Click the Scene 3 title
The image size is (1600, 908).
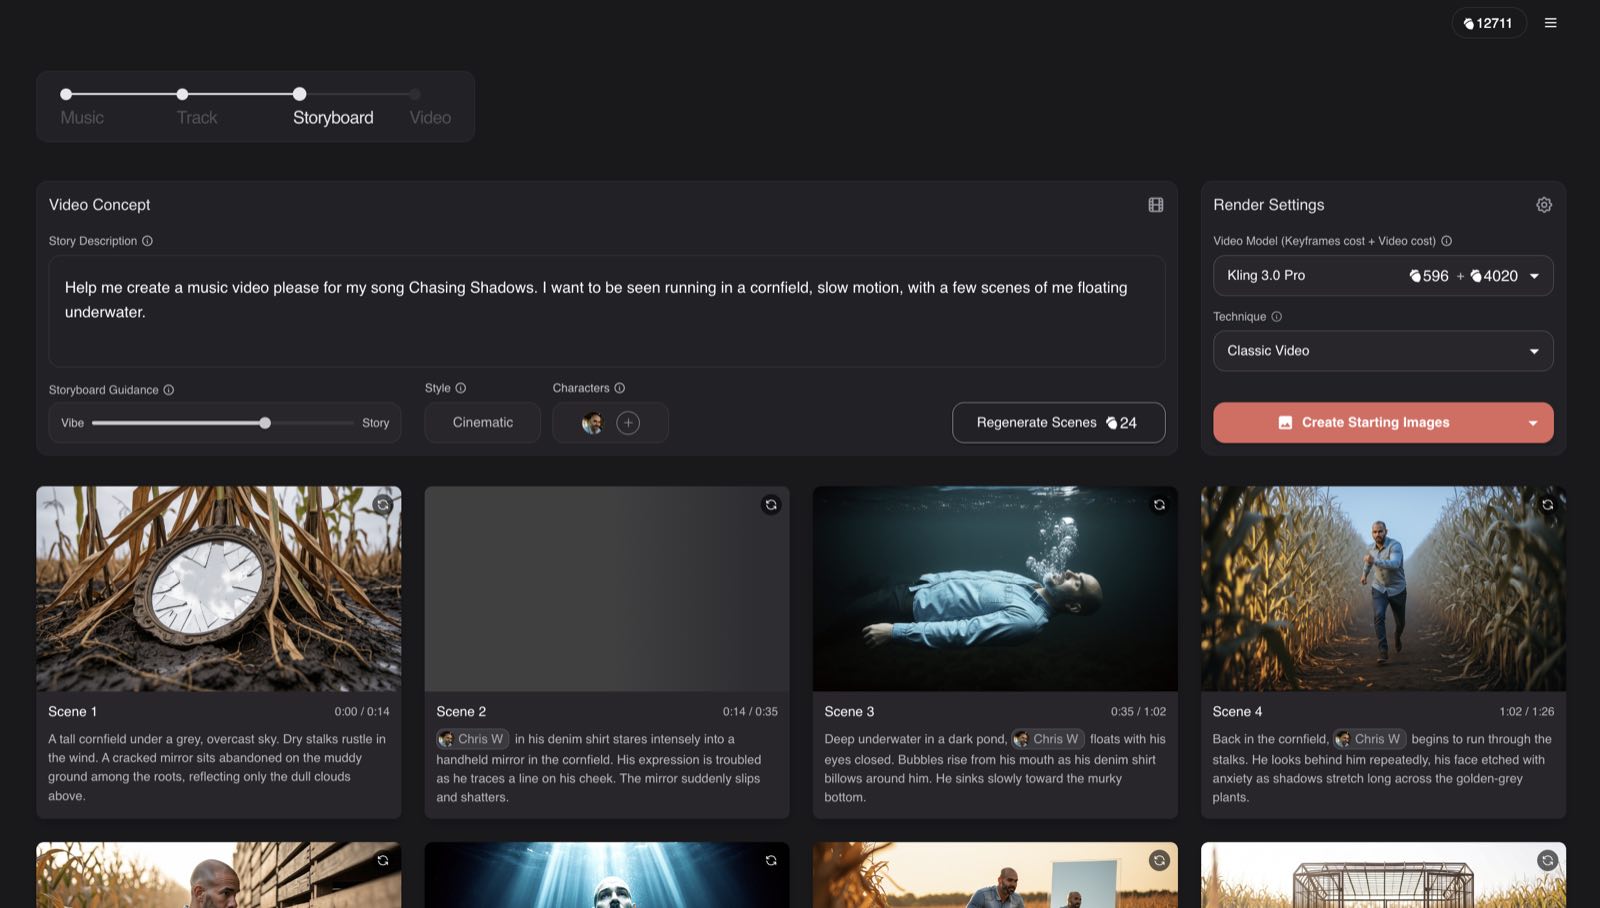pyautogui.click(x=849, y=712)
